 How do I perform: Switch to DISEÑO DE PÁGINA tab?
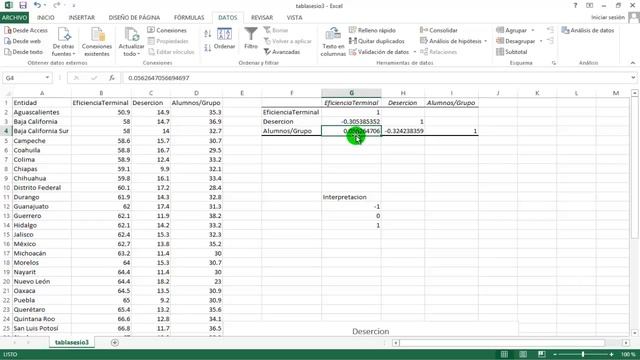(134, 18)
